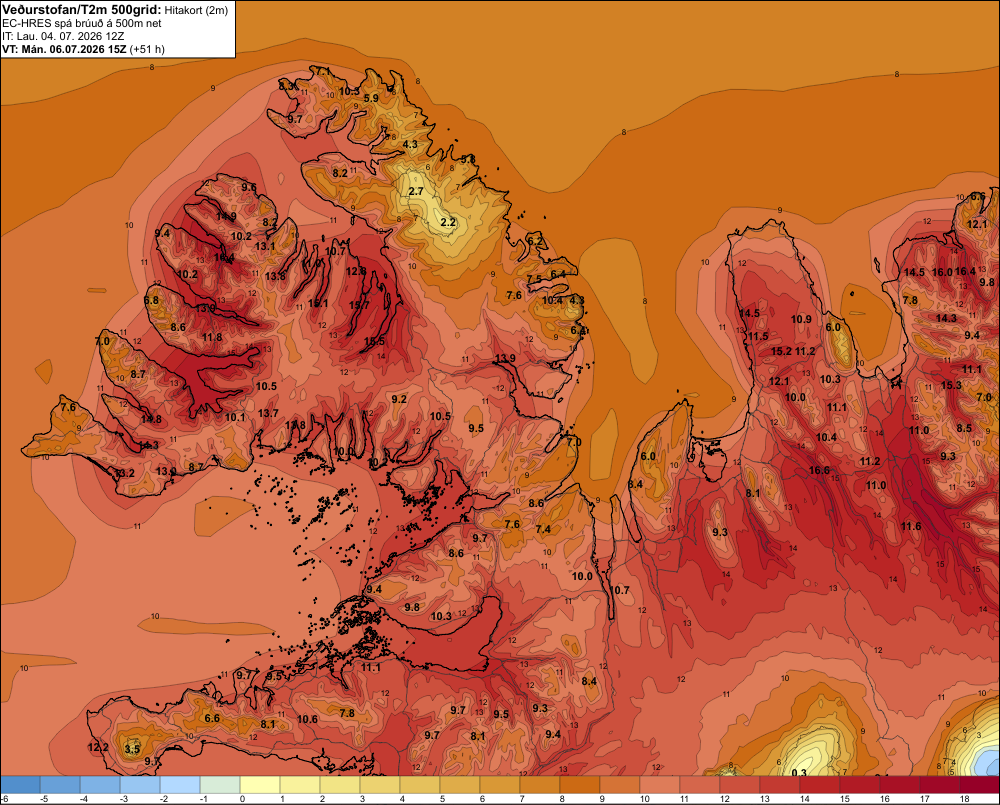Select the 15.7 temperature reading
The width and height of the screenshot is (1000, 805).
pyautogui.click(x=359, y=305)
